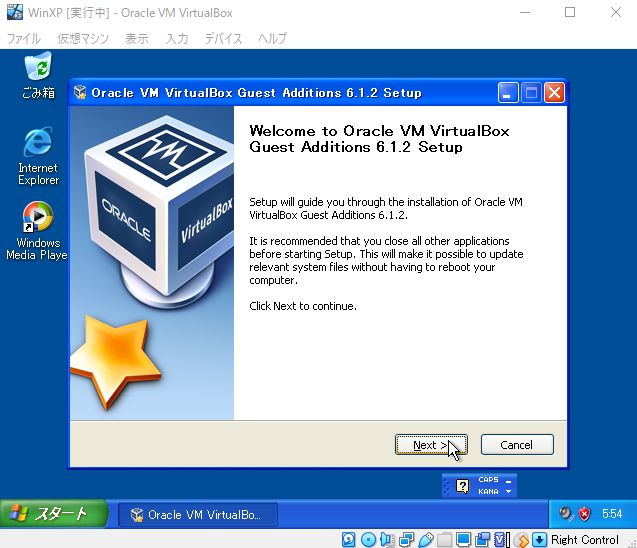Image resolution: width=637 pixels, height=548 pixels.
Task: Click the CPU virtualization indicator icon
Action: [501, 539]
